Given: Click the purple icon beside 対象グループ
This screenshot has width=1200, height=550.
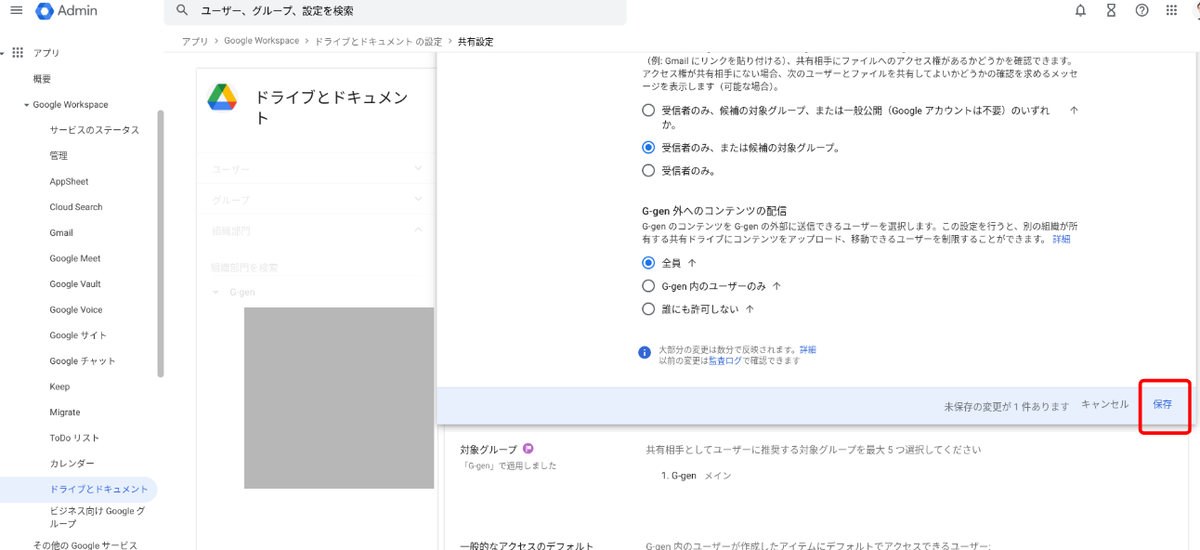Looking at the screenshot, I should [x=528, y=449].
